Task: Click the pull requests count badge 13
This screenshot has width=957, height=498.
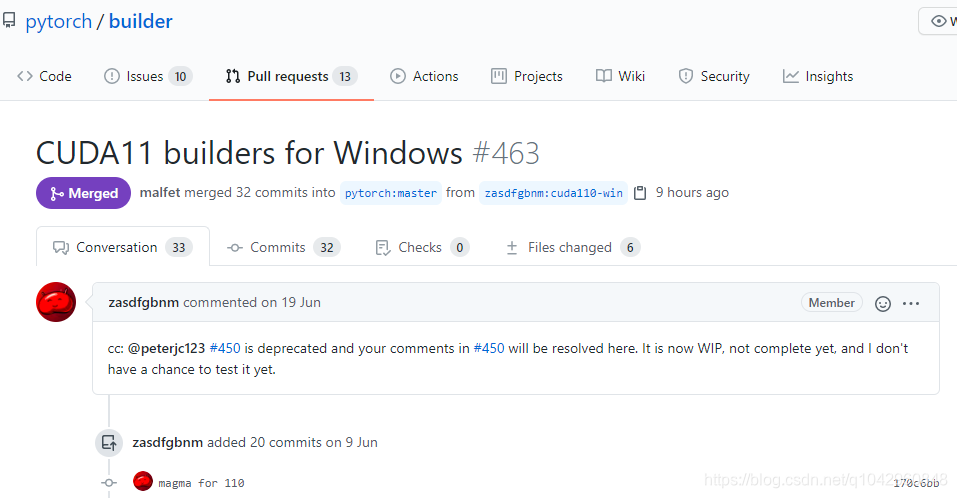Action: coord(345,76)
